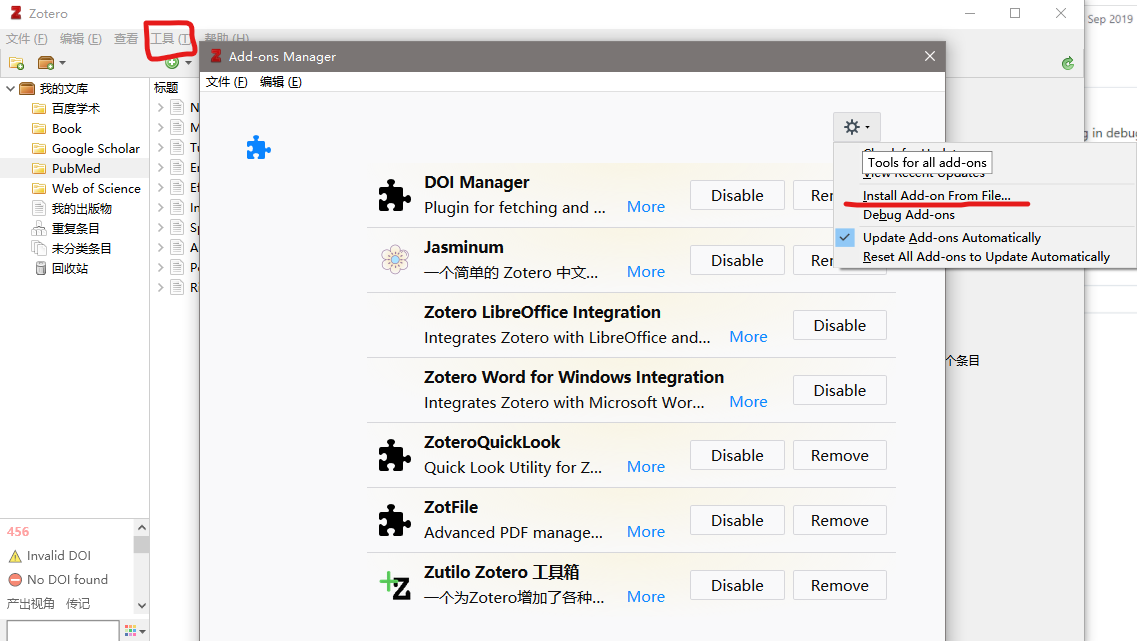Open More link for Jasminum
The image size is (1137, 641).
coord(645,272)
